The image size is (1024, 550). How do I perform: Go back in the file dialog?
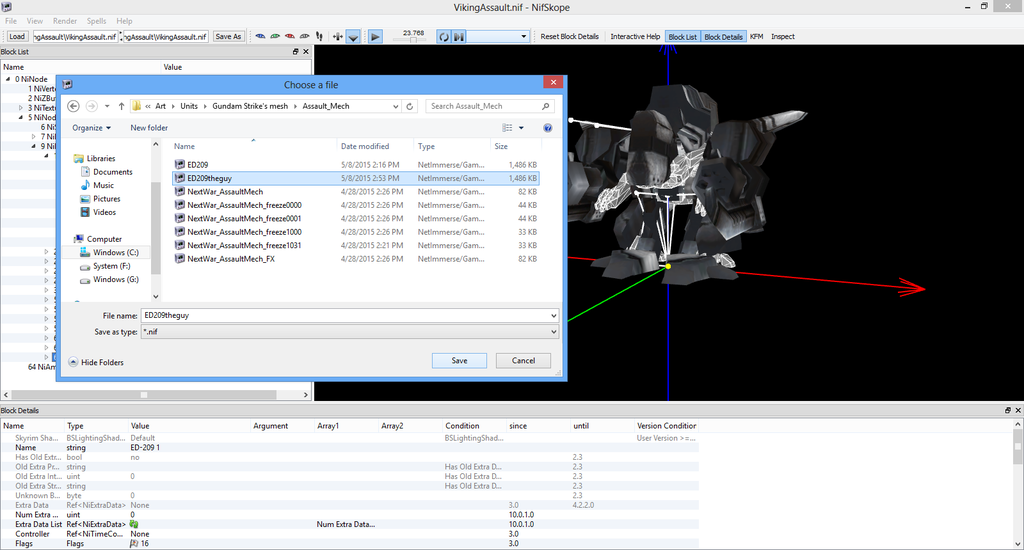74,106
